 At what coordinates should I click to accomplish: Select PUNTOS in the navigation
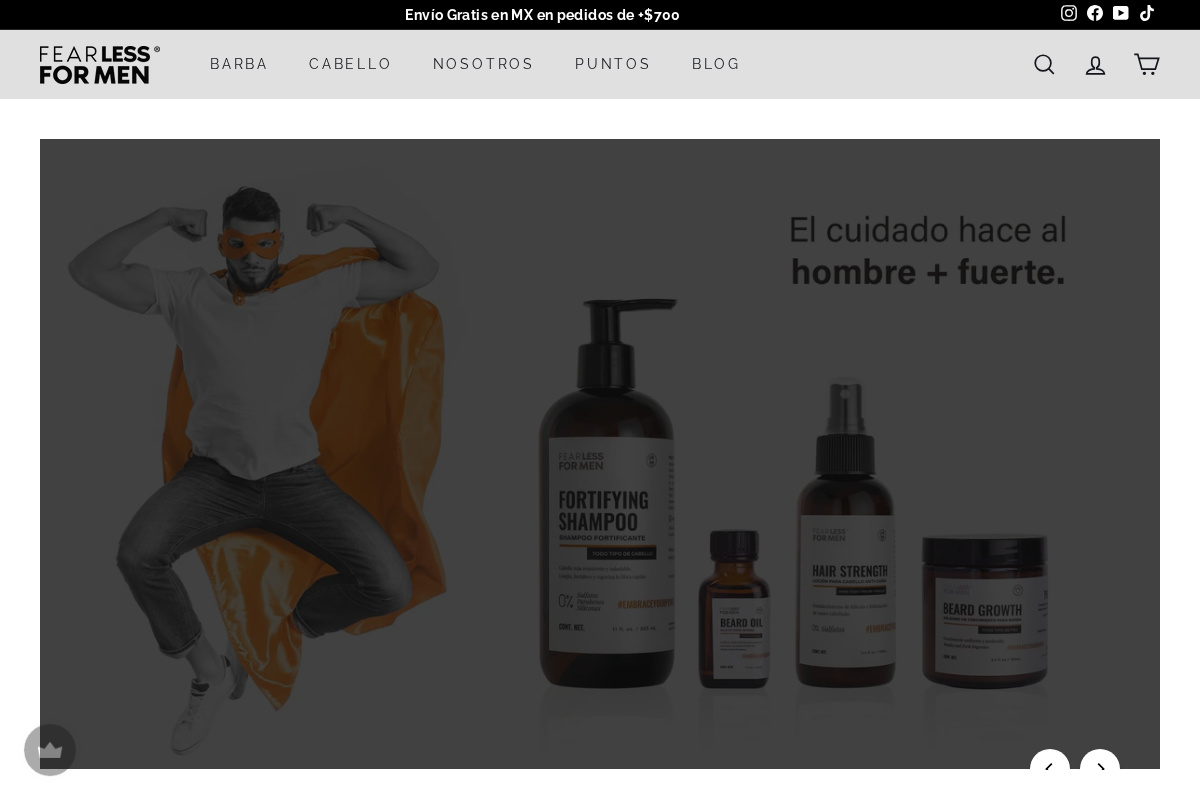613,64
